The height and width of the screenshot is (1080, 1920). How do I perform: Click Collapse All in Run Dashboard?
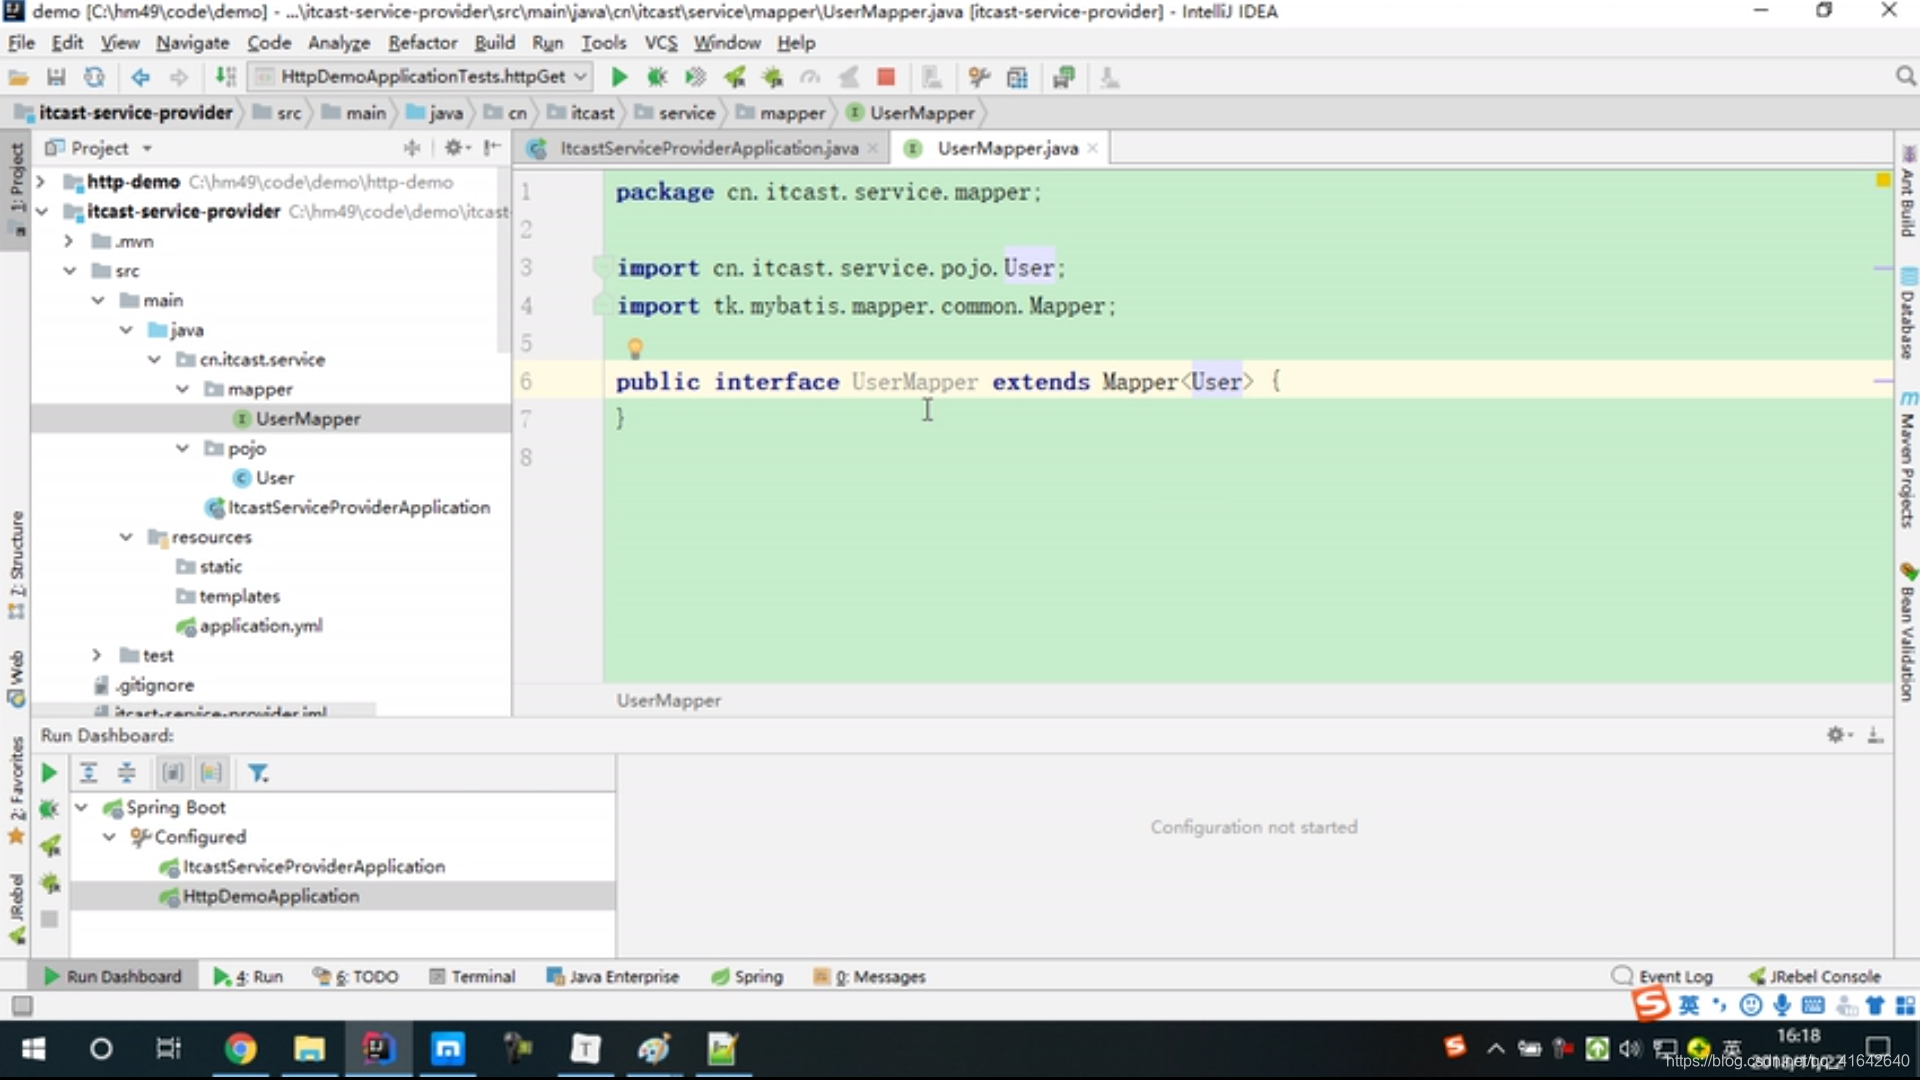point(126,773)
